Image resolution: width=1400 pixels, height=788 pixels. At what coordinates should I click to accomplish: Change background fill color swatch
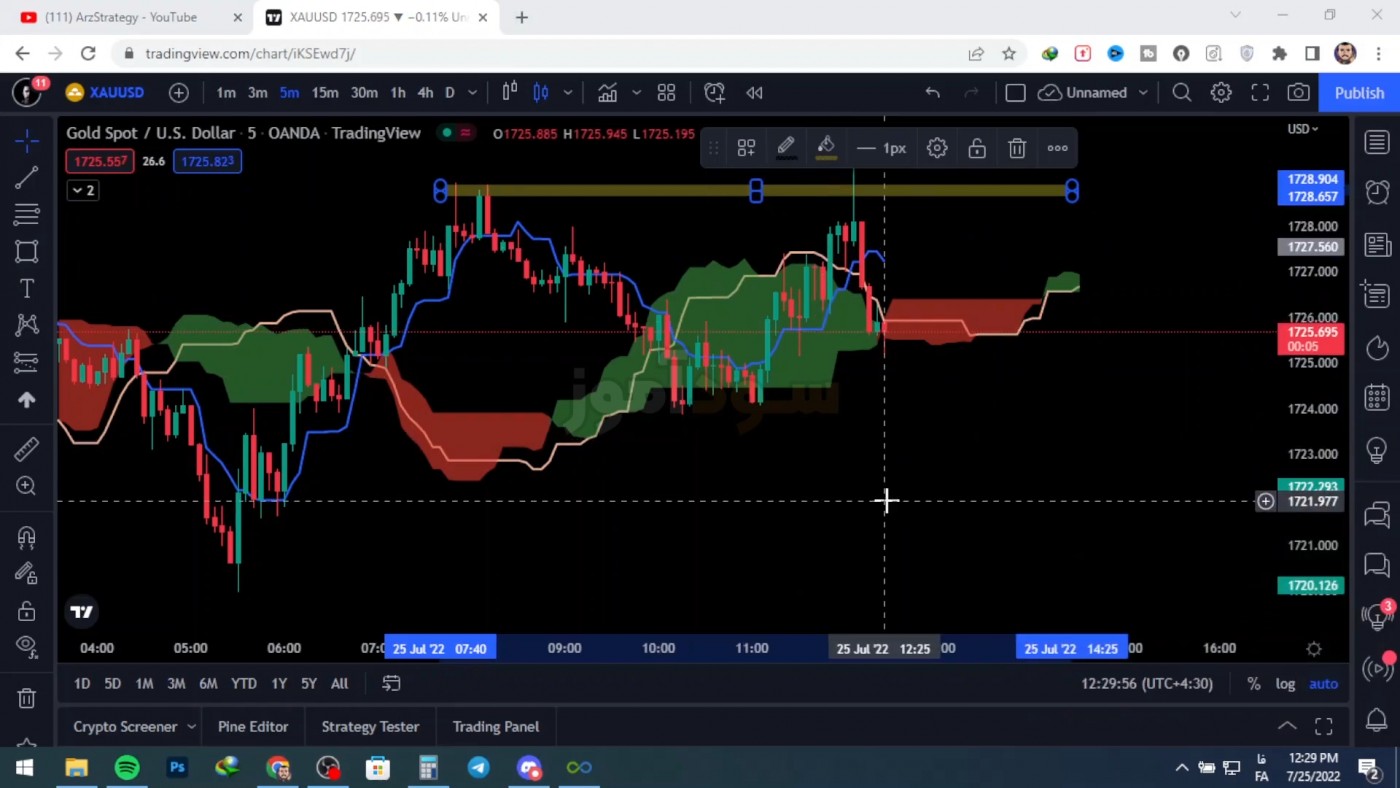(826, 148)
